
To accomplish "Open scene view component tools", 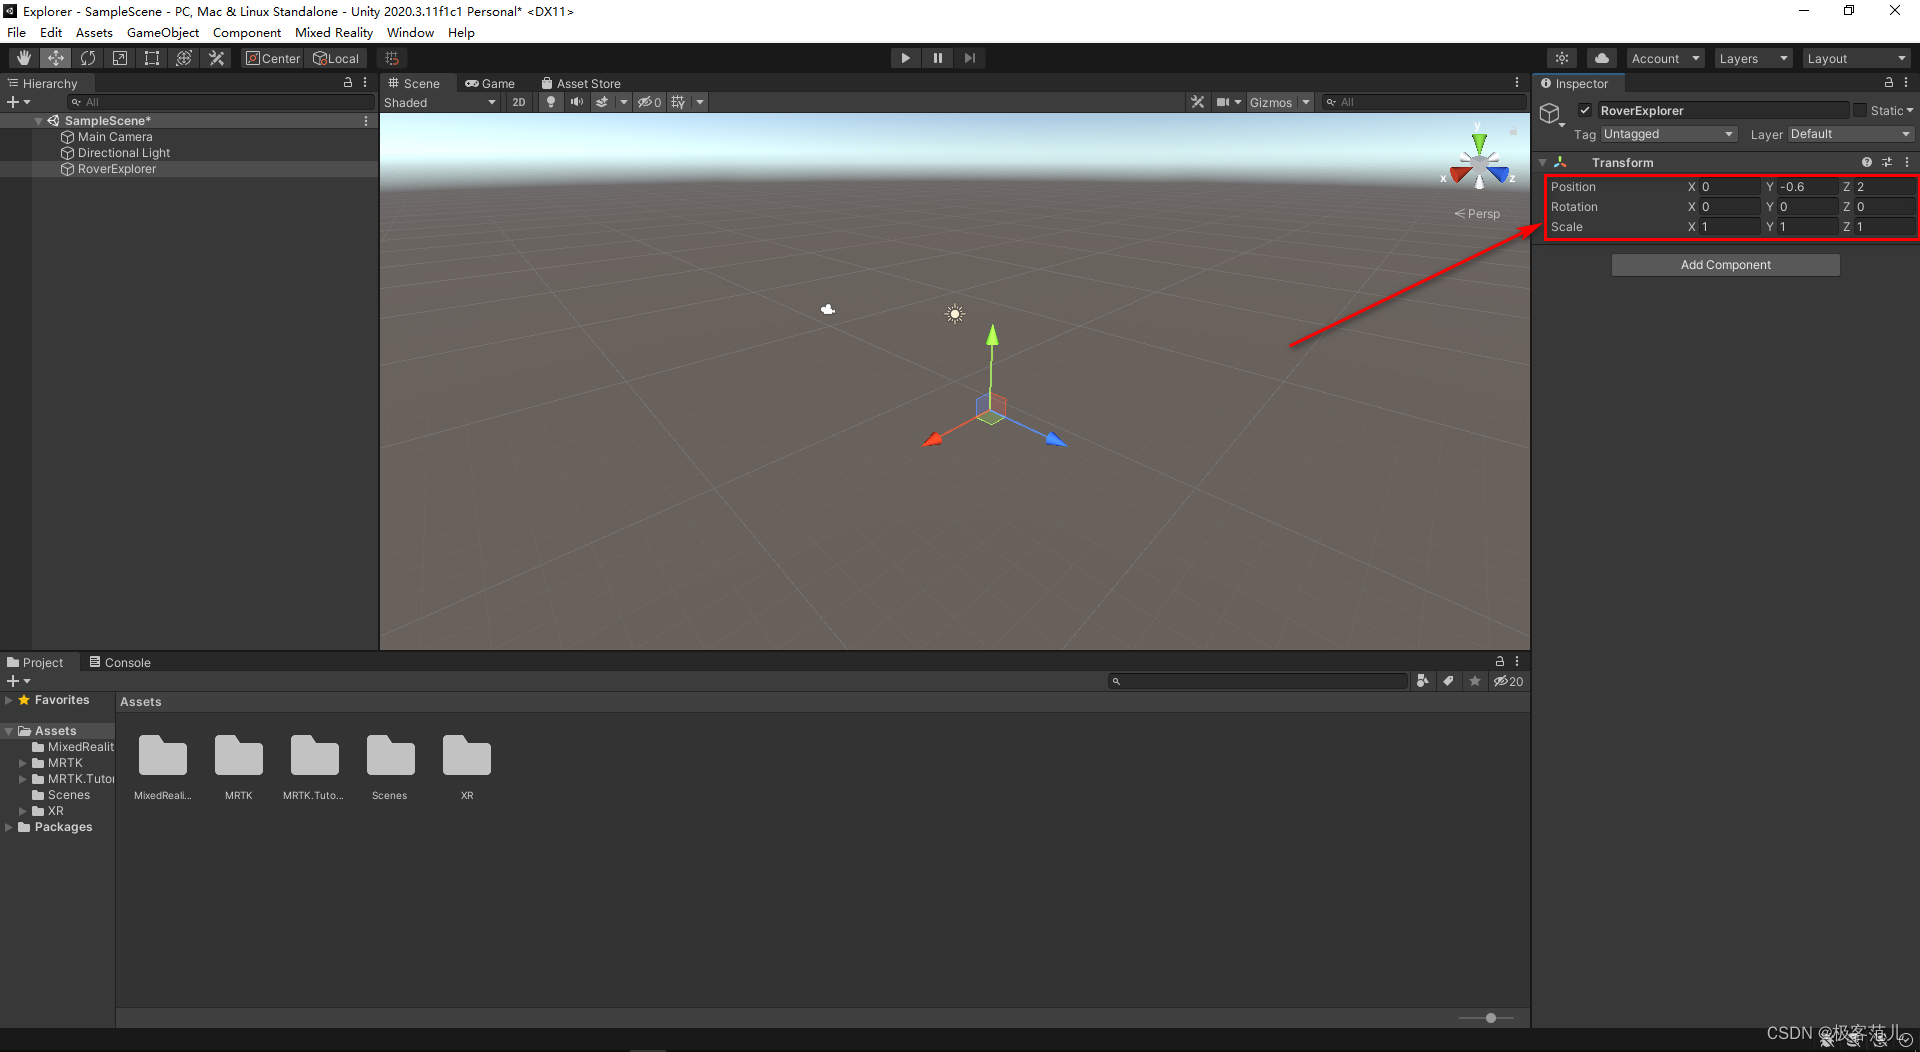I will pos(1197,102).
